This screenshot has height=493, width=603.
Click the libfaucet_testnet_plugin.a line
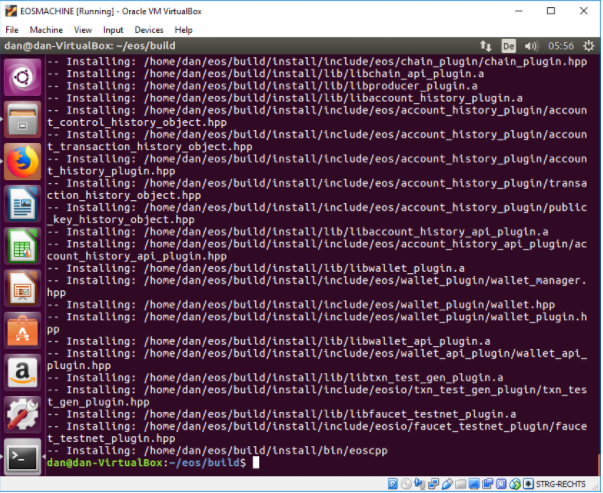click(282, 414)
